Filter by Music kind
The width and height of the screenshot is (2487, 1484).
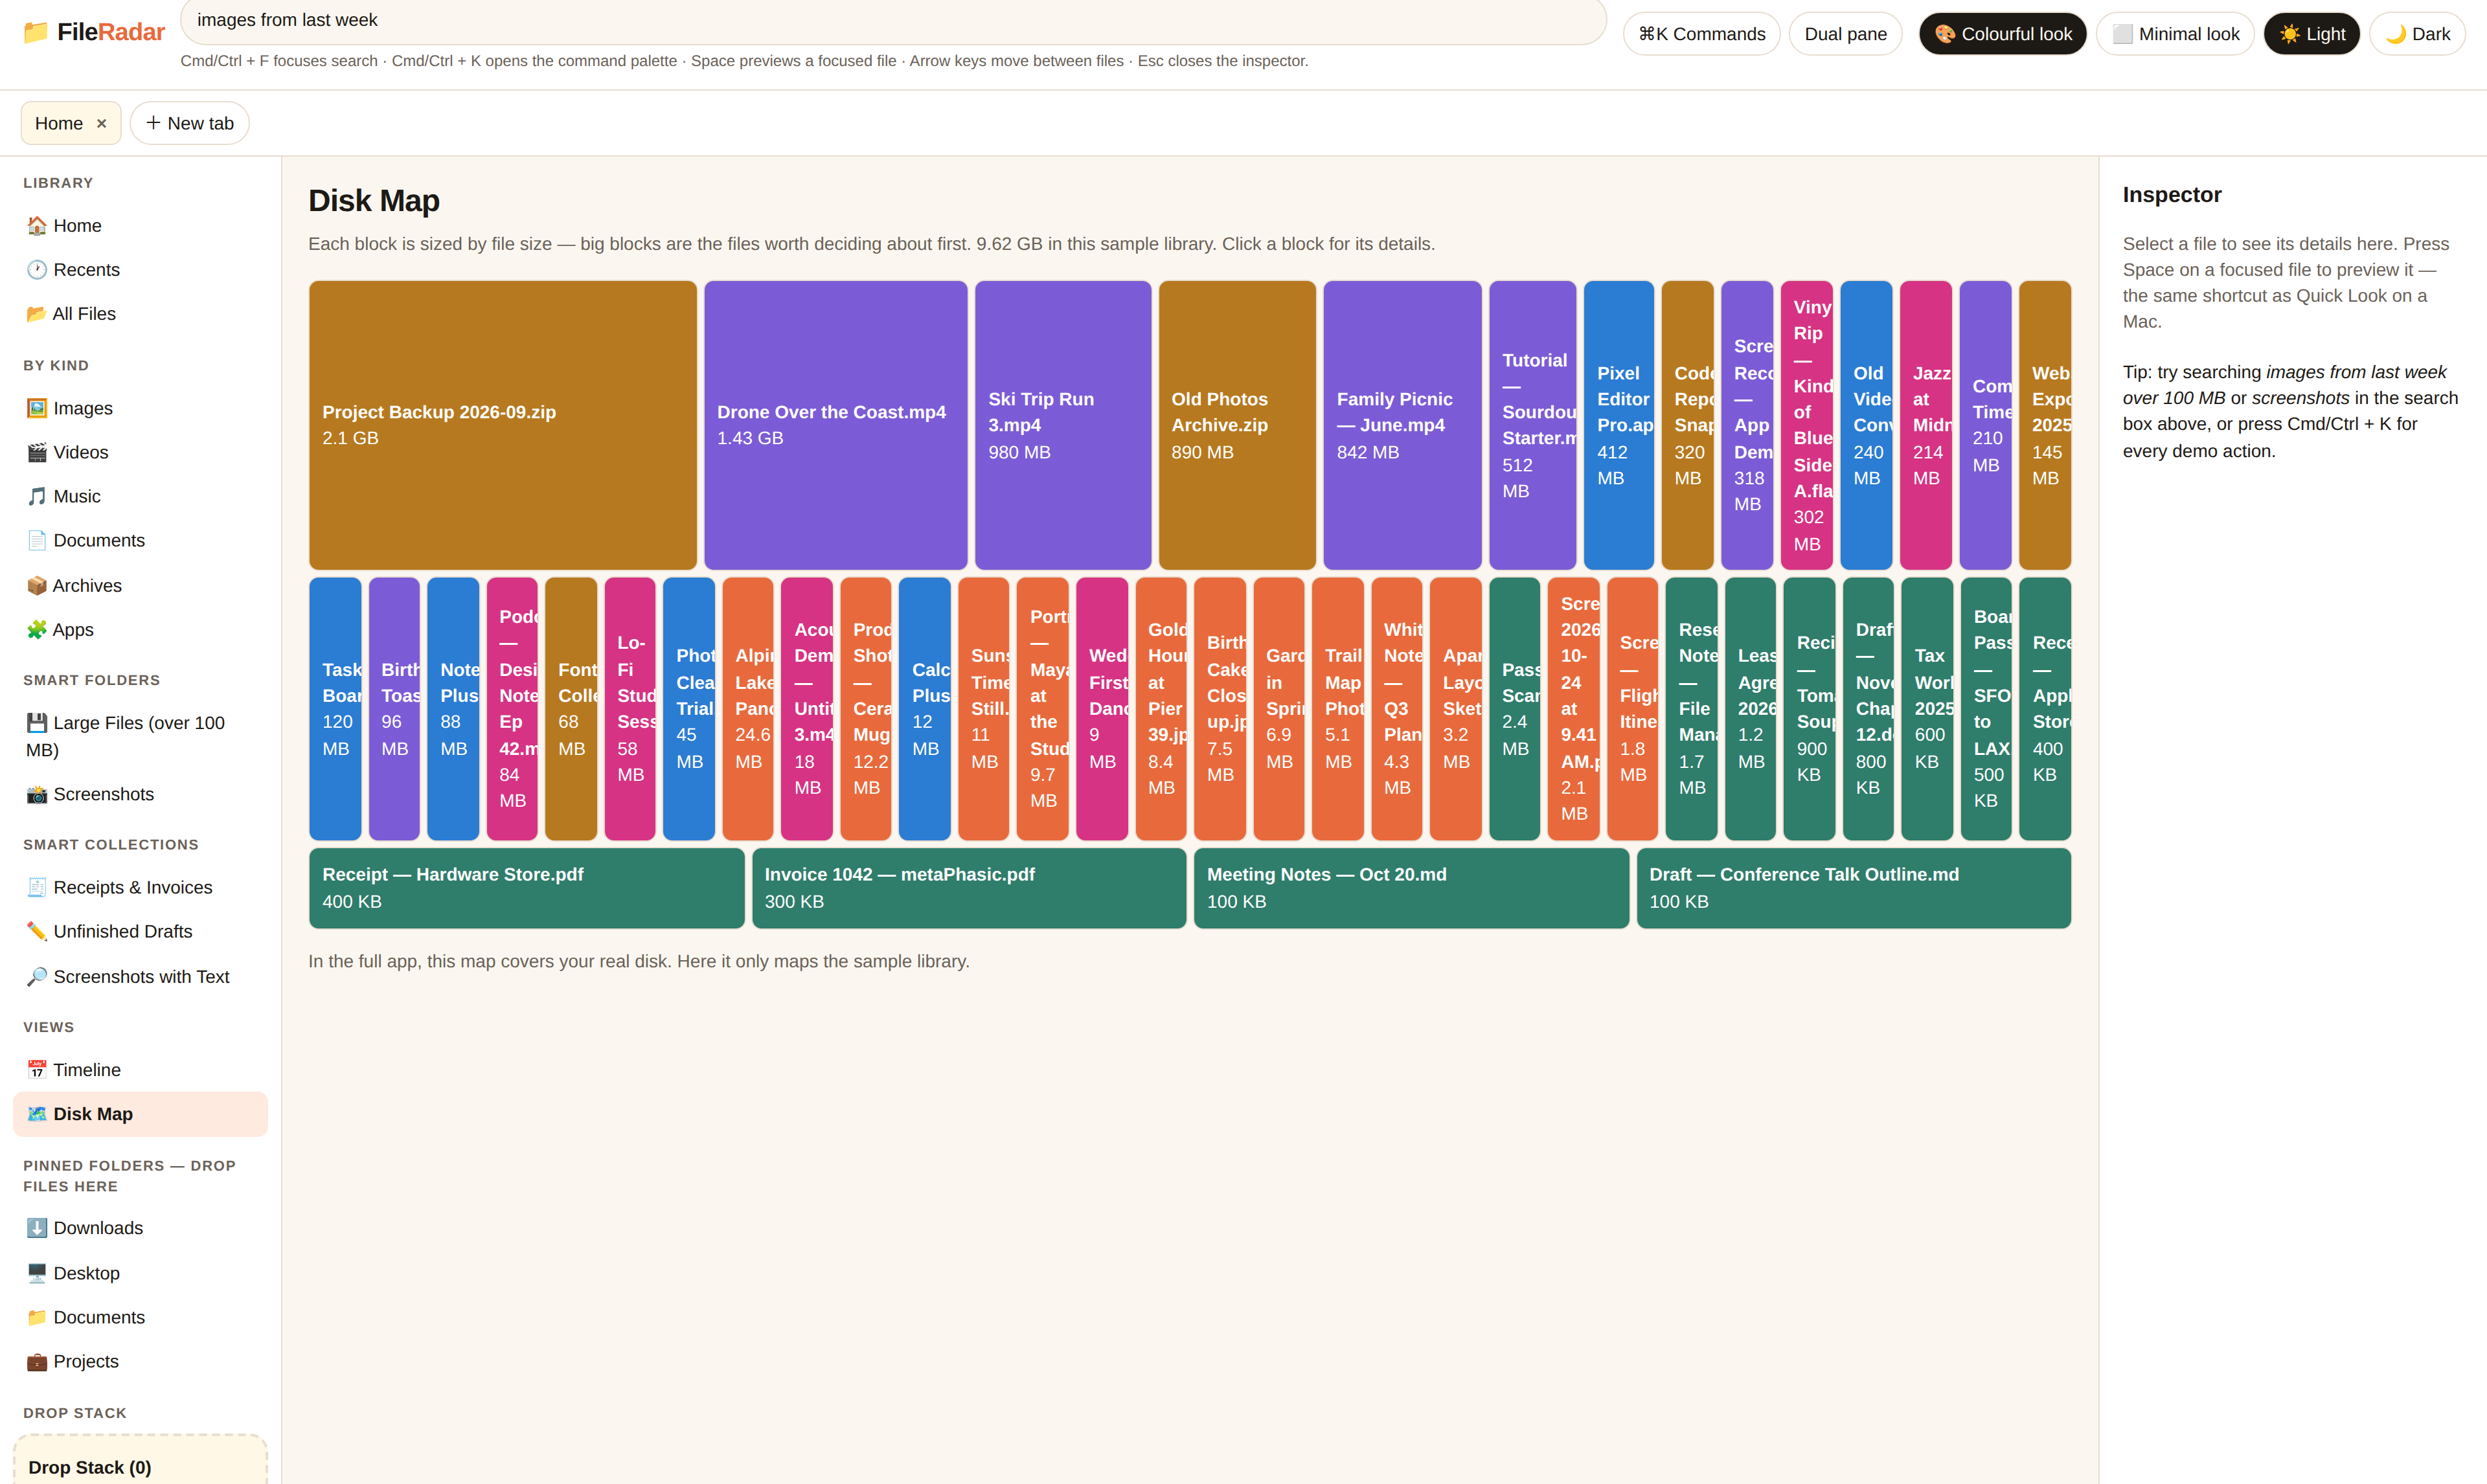pyautogui.click(x=140, y=496)
